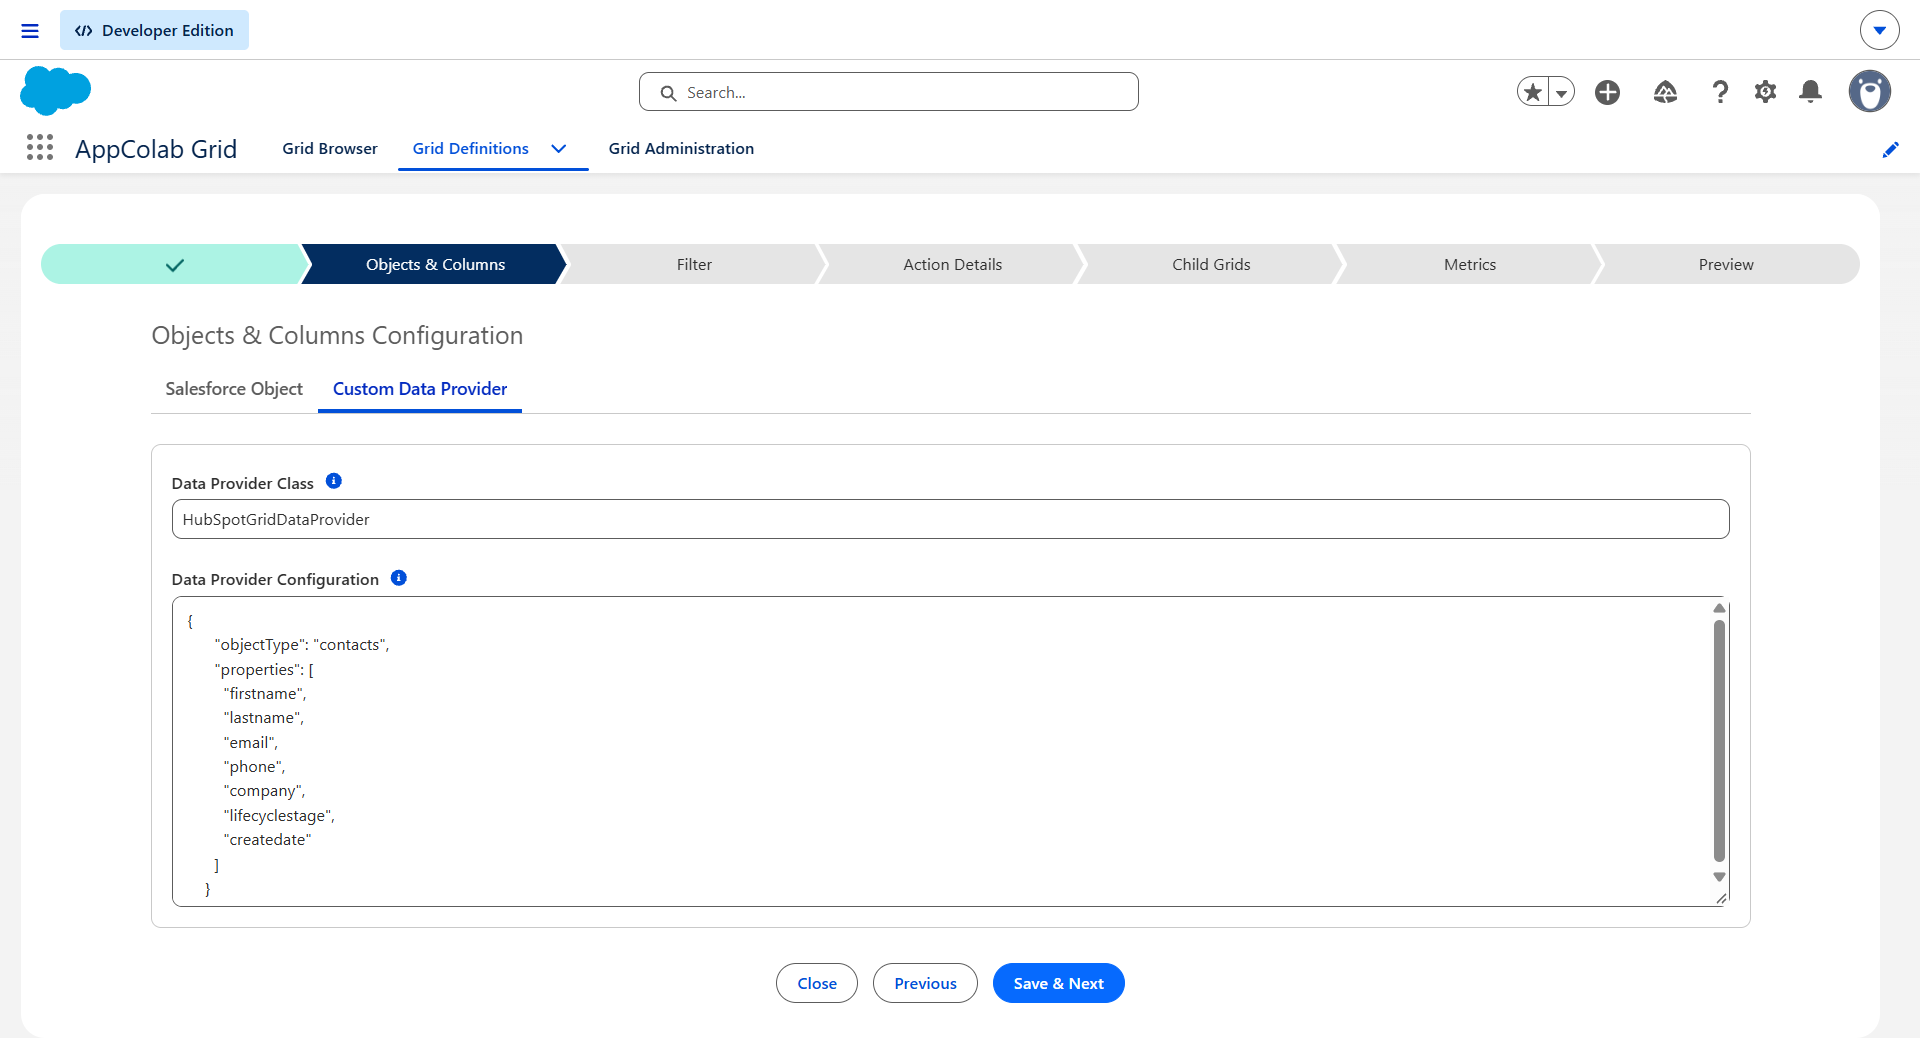Image resolution: width=1920 pixels, height=1038 pixels.
Task: Go to the Filter step
Action: tap(694, 264)
